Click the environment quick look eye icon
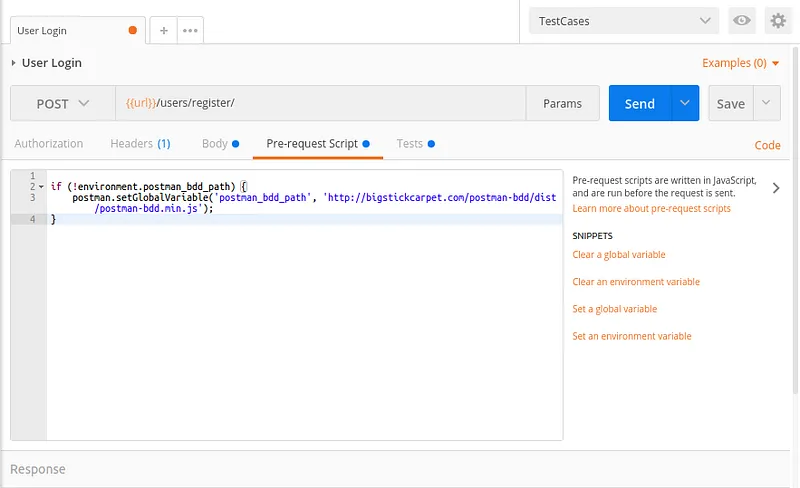 [741, 20]
